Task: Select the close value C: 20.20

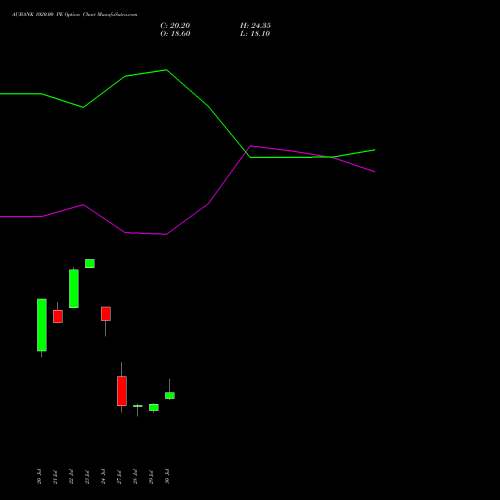Action: coord(175,26)
